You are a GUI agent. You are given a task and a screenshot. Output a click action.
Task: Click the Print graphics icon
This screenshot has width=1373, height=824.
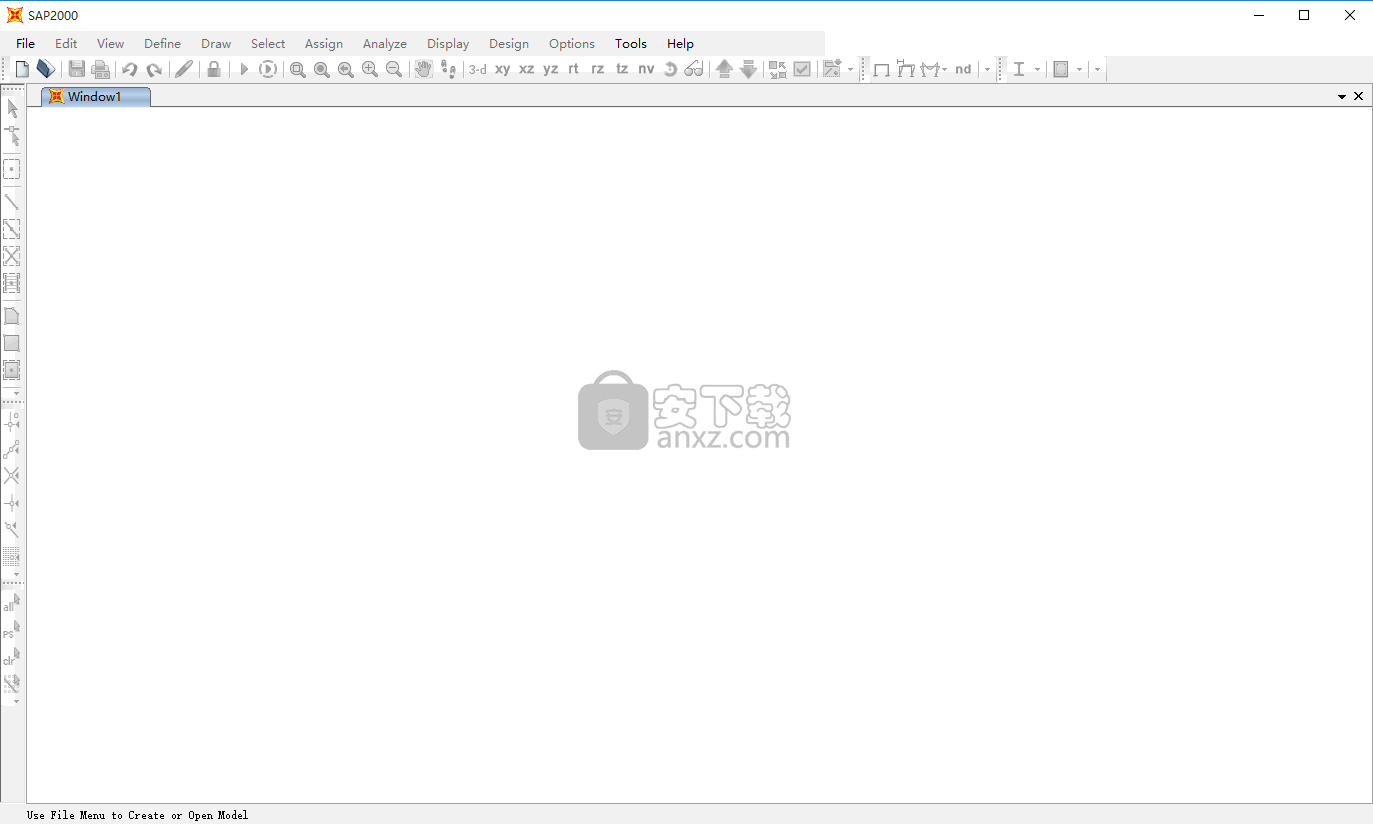[101, 69]
